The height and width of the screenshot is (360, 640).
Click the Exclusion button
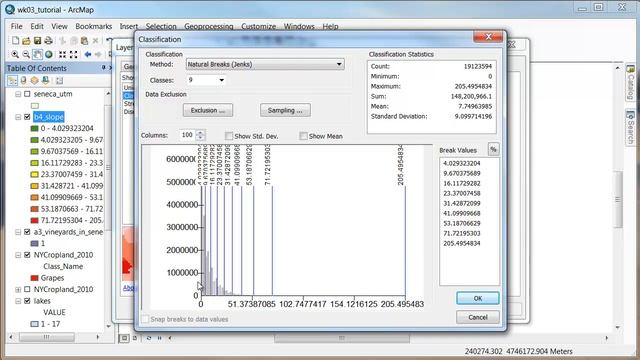tap(208, 110)
